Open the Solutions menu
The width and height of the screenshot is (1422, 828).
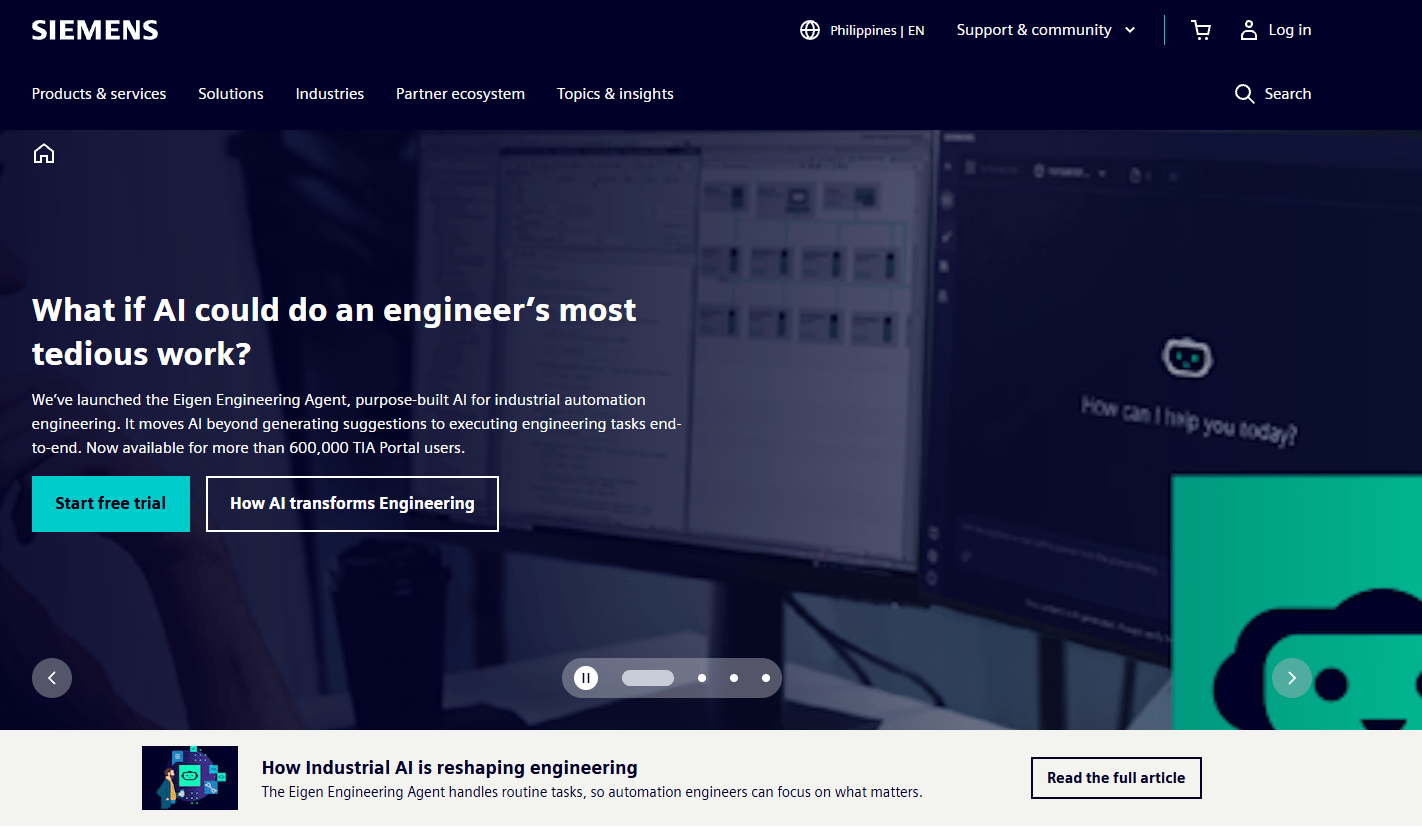231,94
